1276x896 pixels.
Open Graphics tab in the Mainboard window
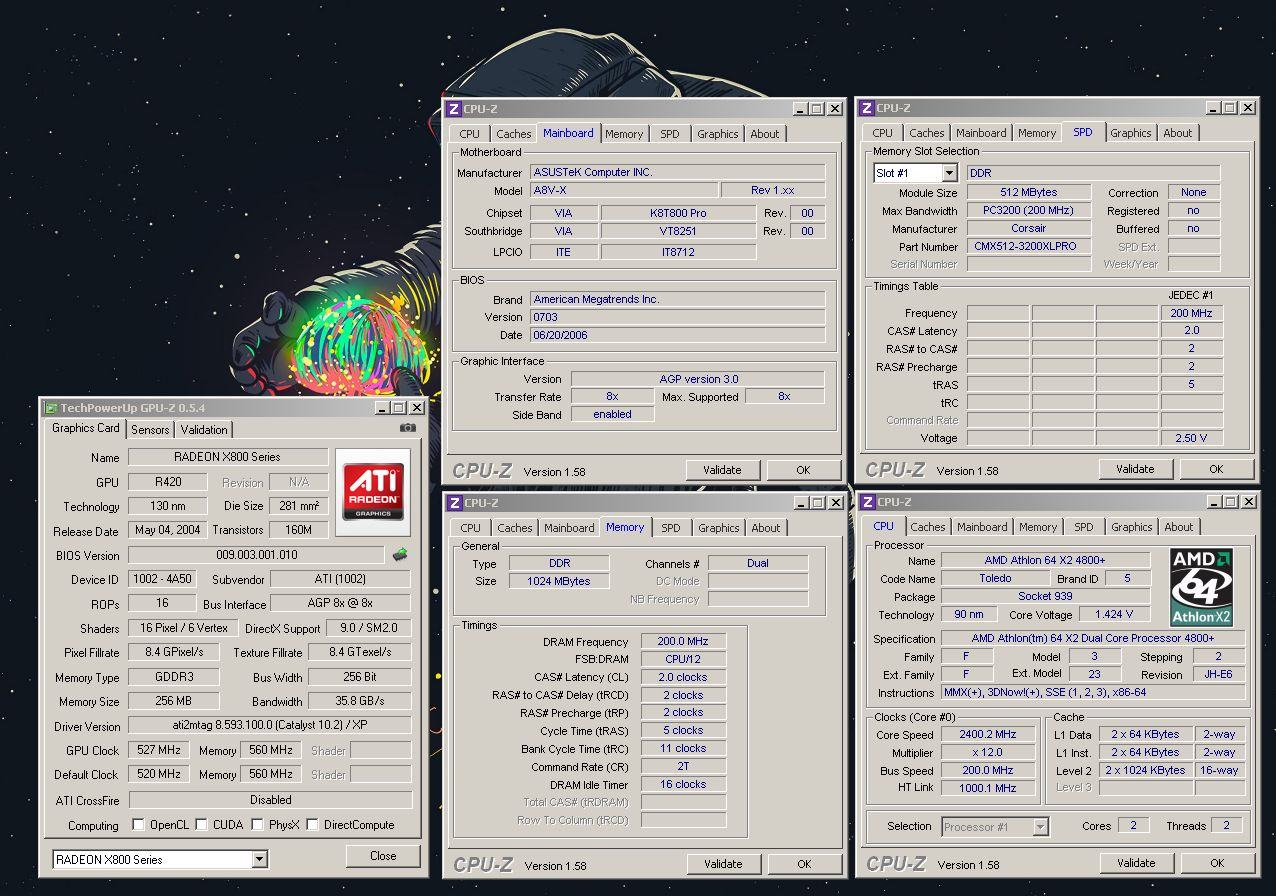click(x=718, y=134)
